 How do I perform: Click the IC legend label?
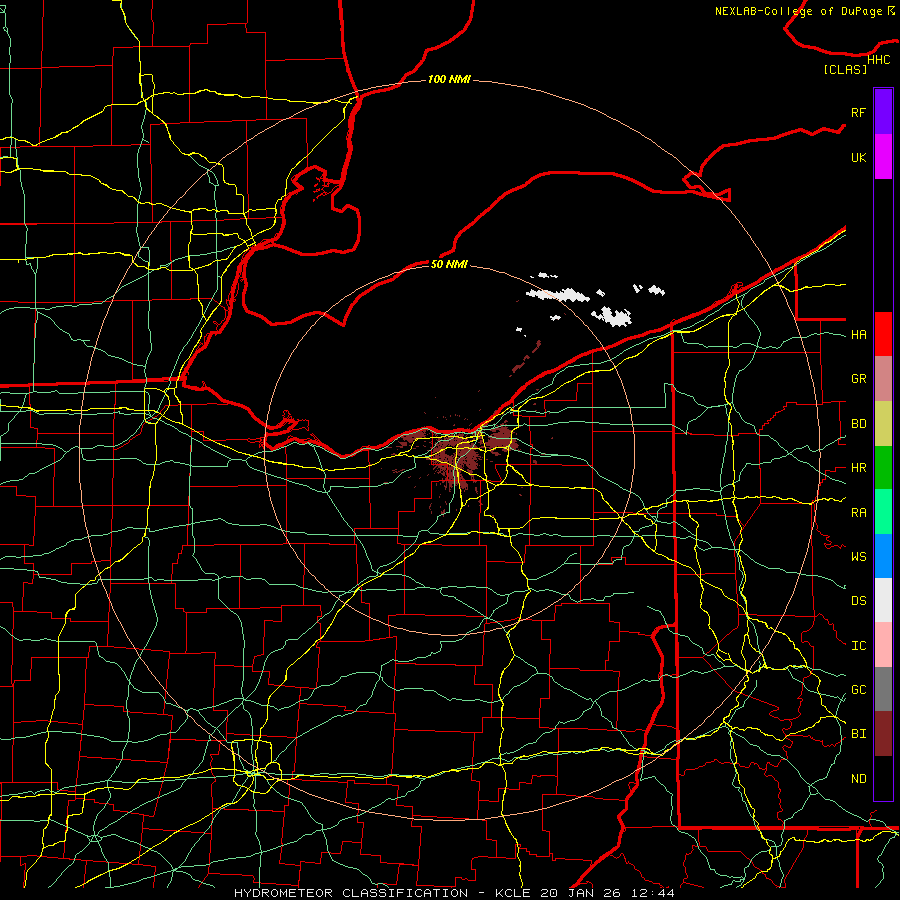coord(859,645)
